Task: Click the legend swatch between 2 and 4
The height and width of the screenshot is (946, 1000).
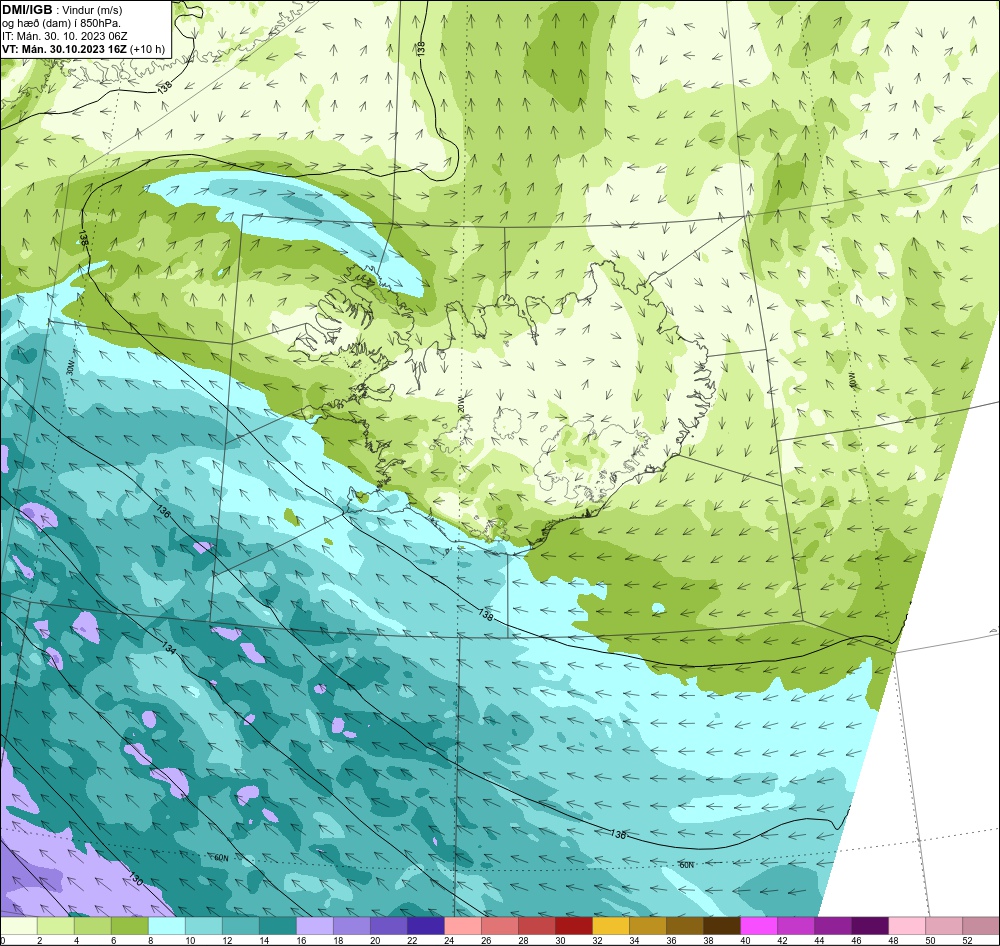Action: tap(56, 926)
